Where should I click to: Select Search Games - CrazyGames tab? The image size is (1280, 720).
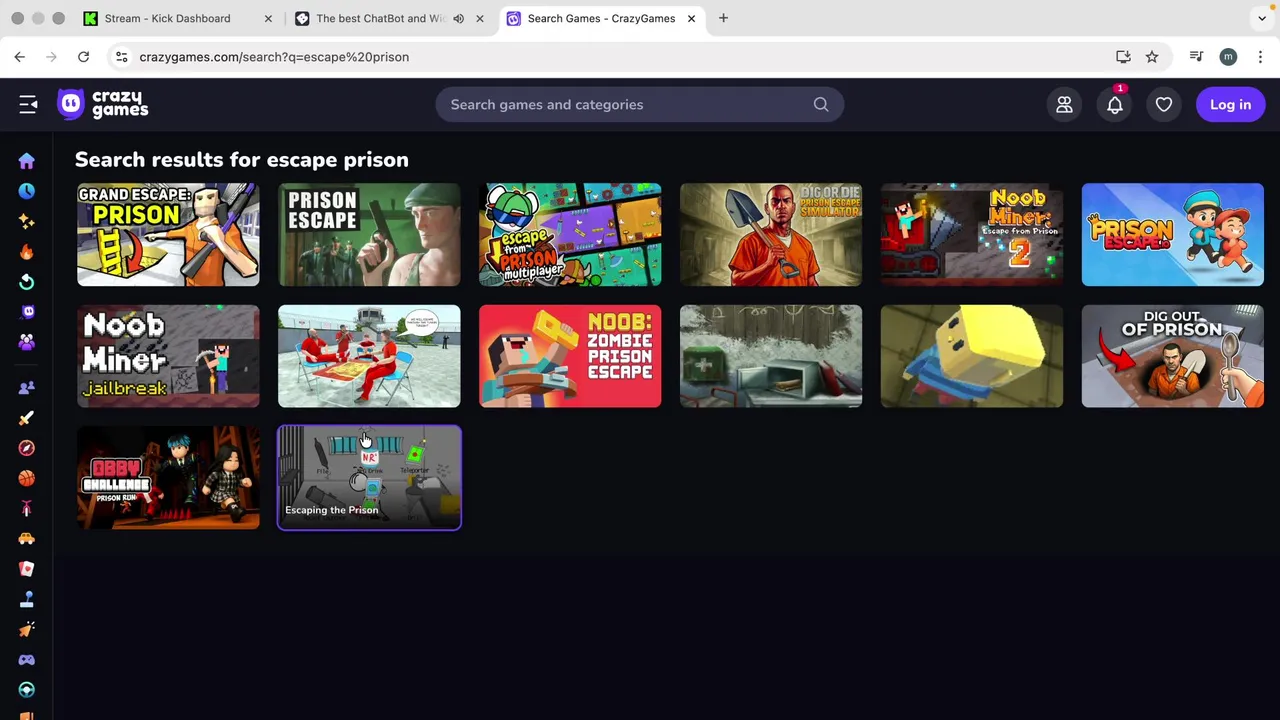click(600, 18)
